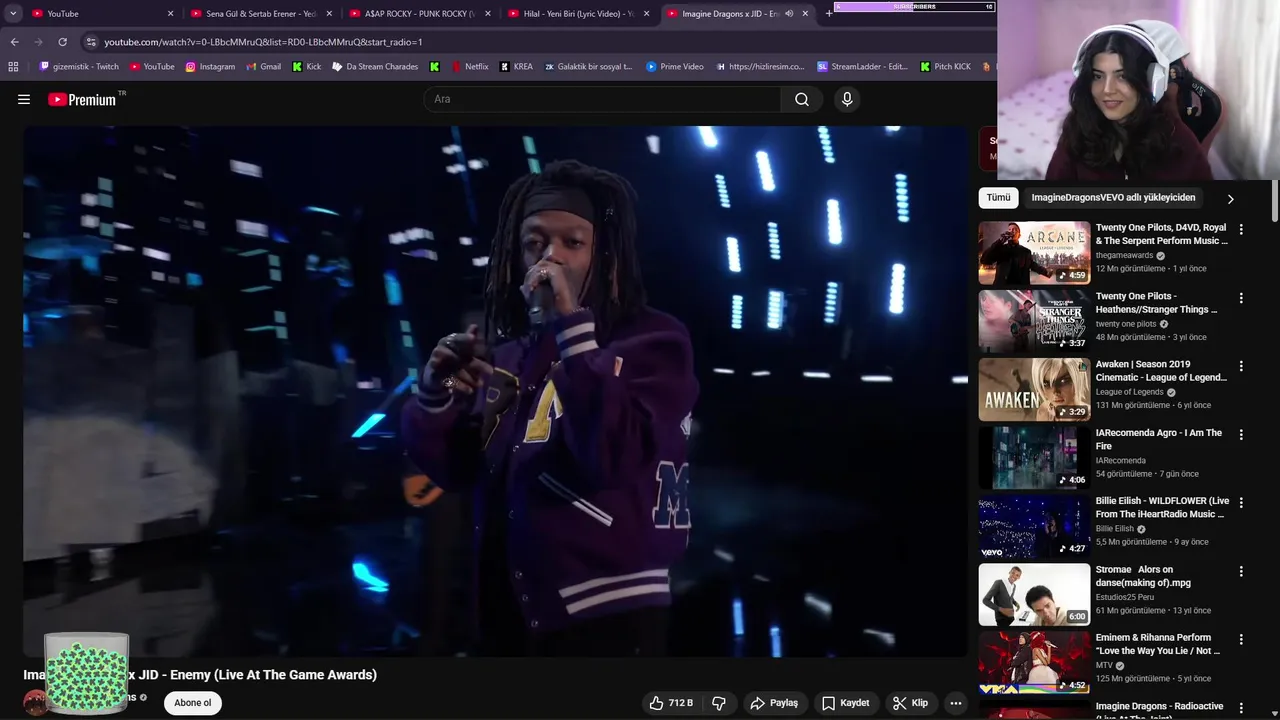The image size is (1280, 720).
Task: Click the Abone ol subscribe button
Action: coord(193,703)
